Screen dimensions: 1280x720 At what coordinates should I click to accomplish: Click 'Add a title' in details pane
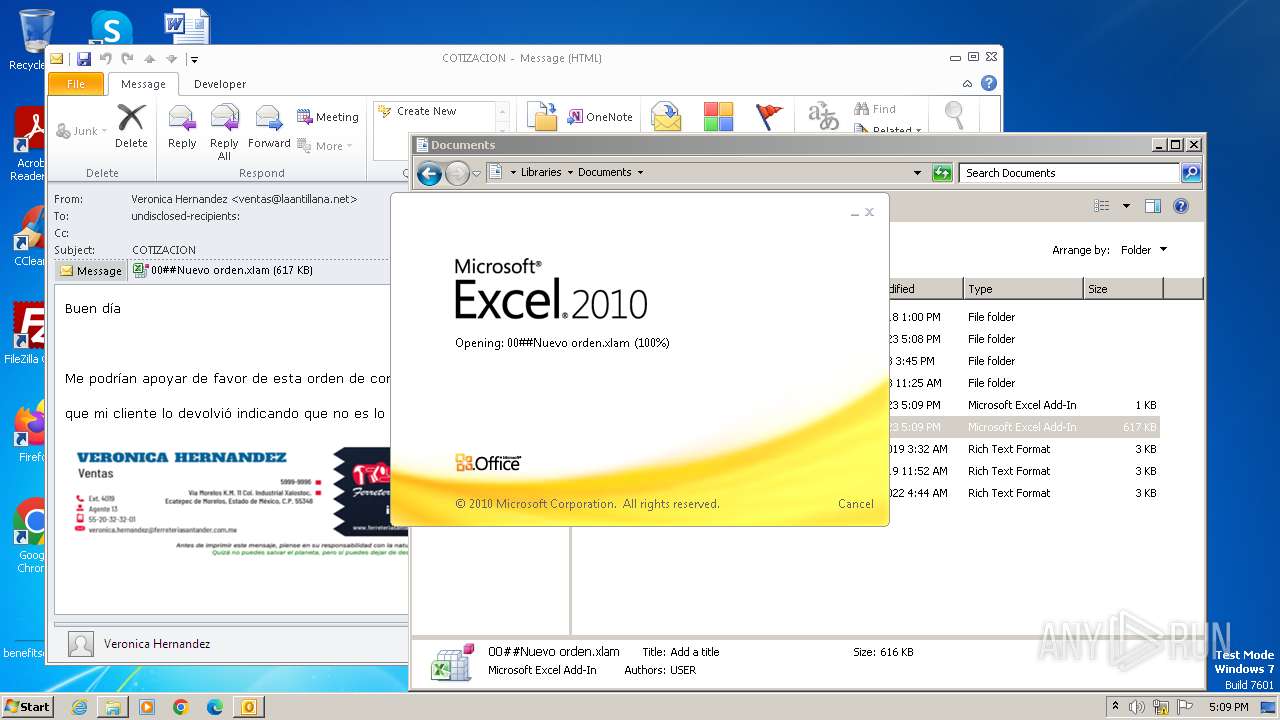pyautogui.click(x=694, y=652)
